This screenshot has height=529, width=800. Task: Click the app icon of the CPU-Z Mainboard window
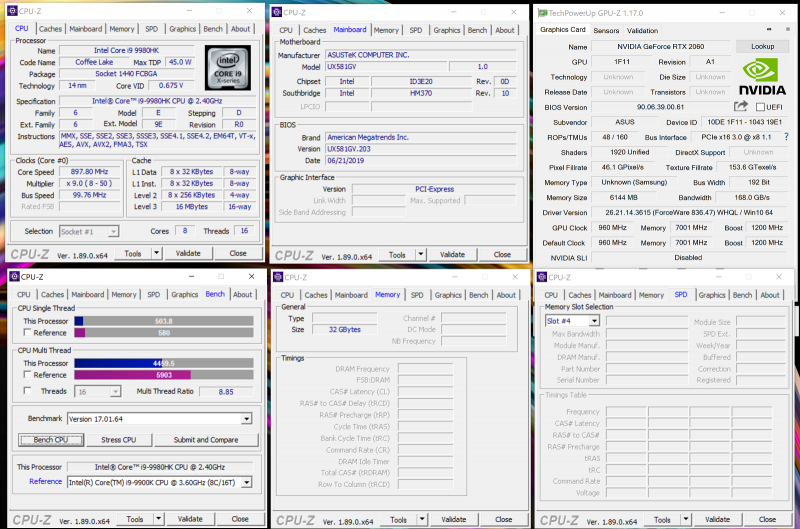coord(277,12)
